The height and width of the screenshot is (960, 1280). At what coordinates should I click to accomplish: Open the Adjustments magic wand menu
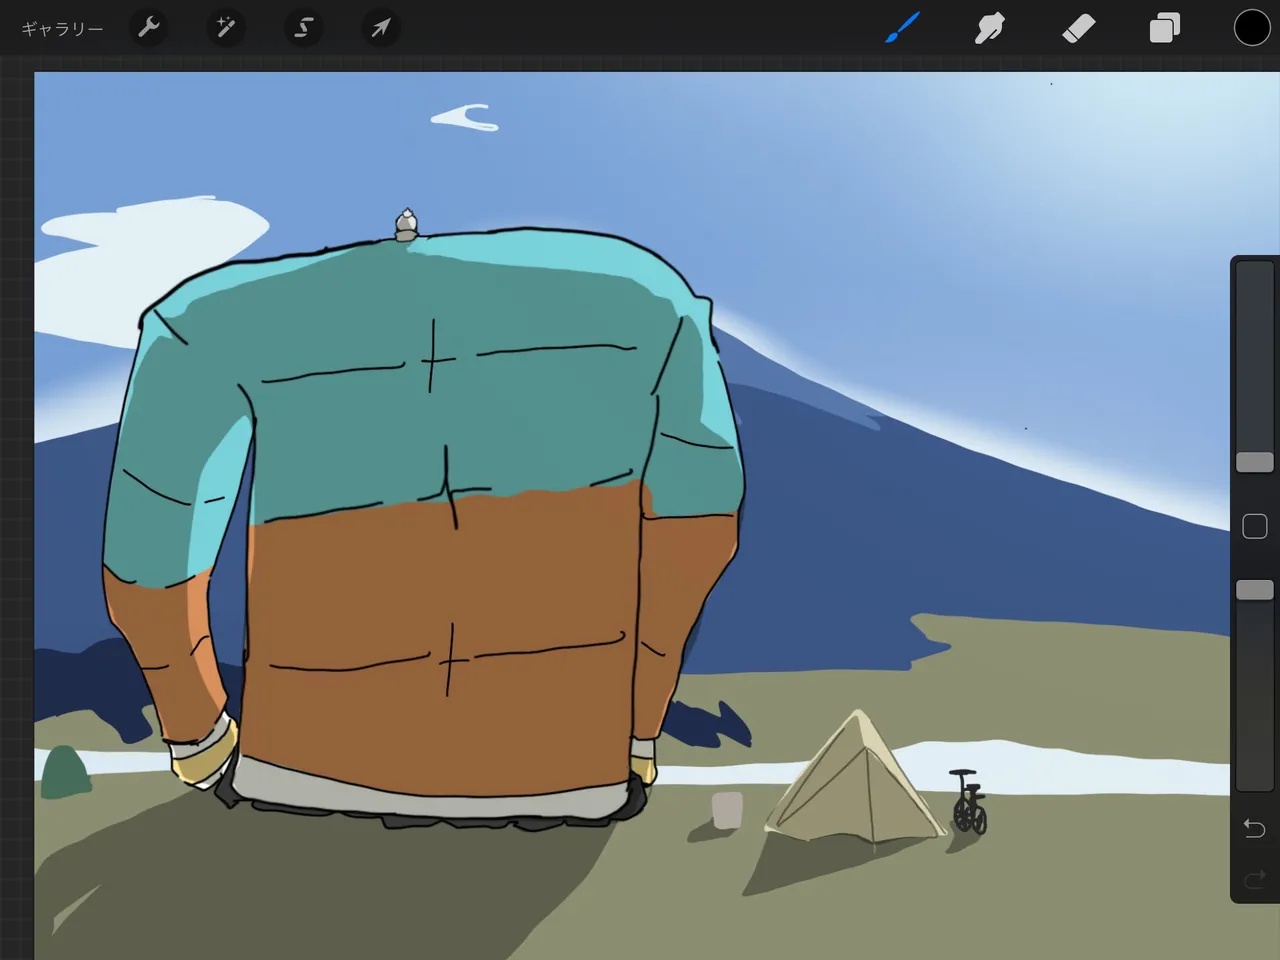(226, 28)
